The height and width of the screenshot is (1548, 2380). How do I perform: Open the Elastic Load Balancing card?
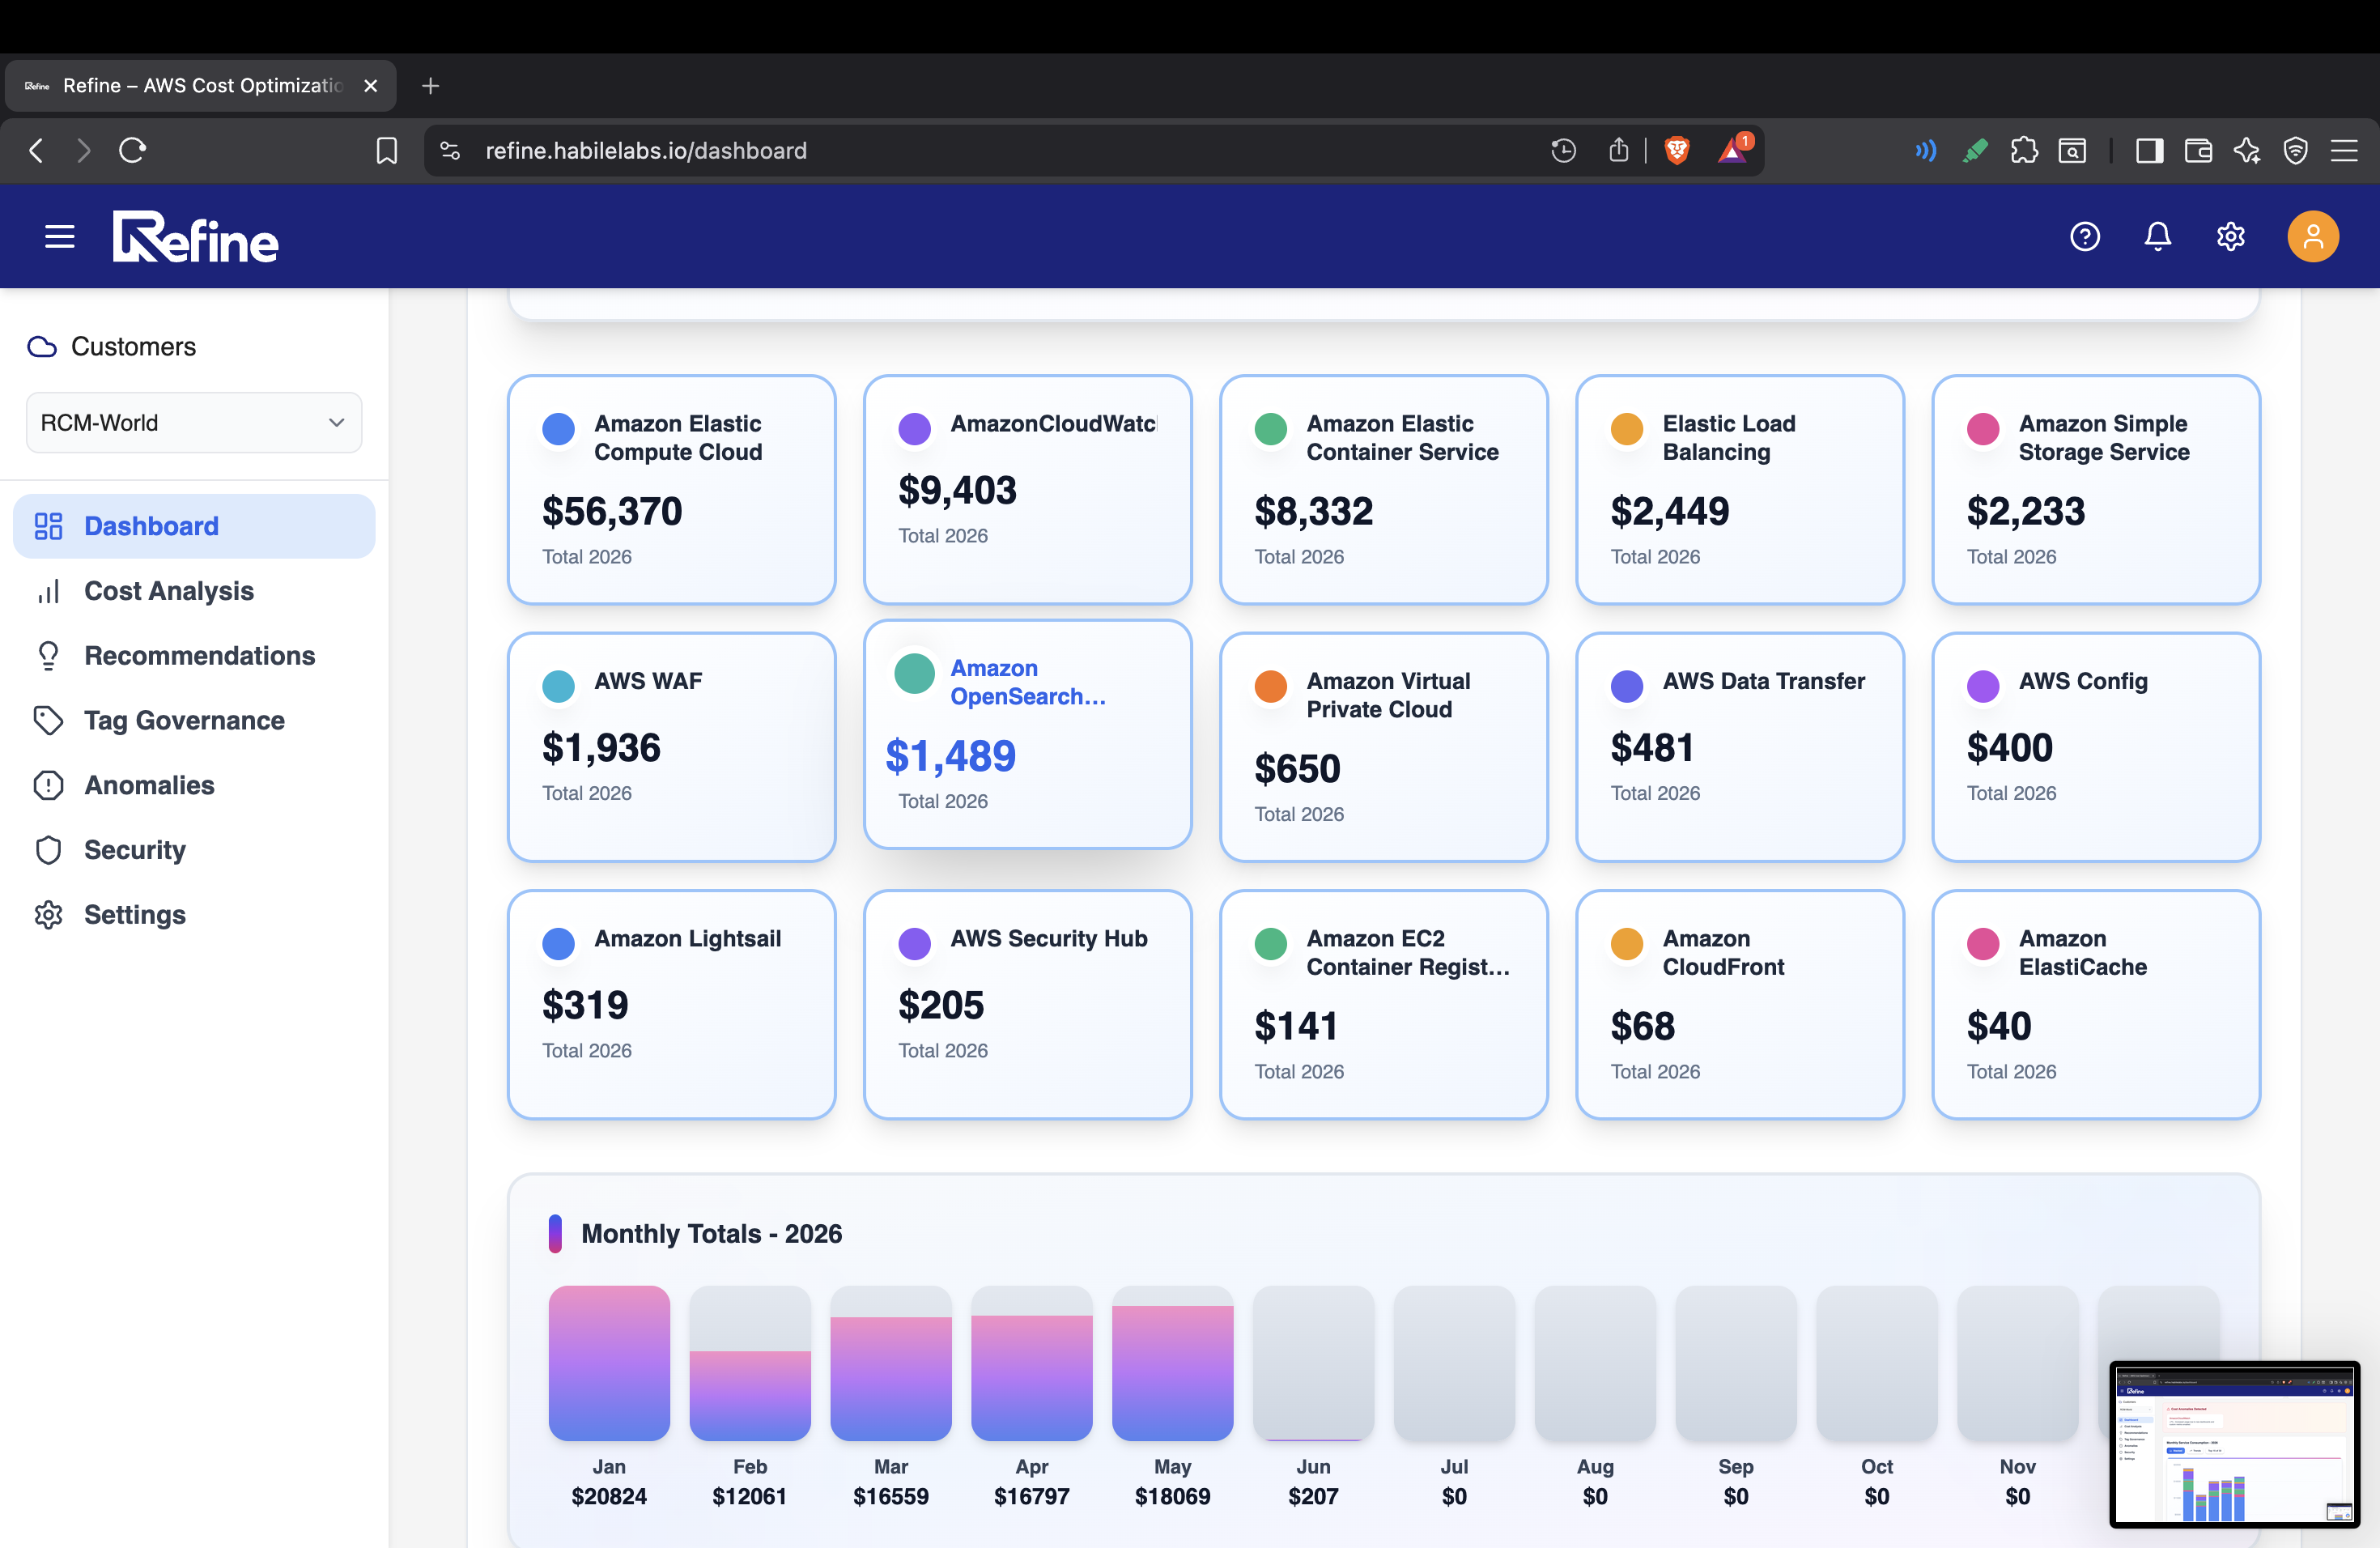[1740, 490]
